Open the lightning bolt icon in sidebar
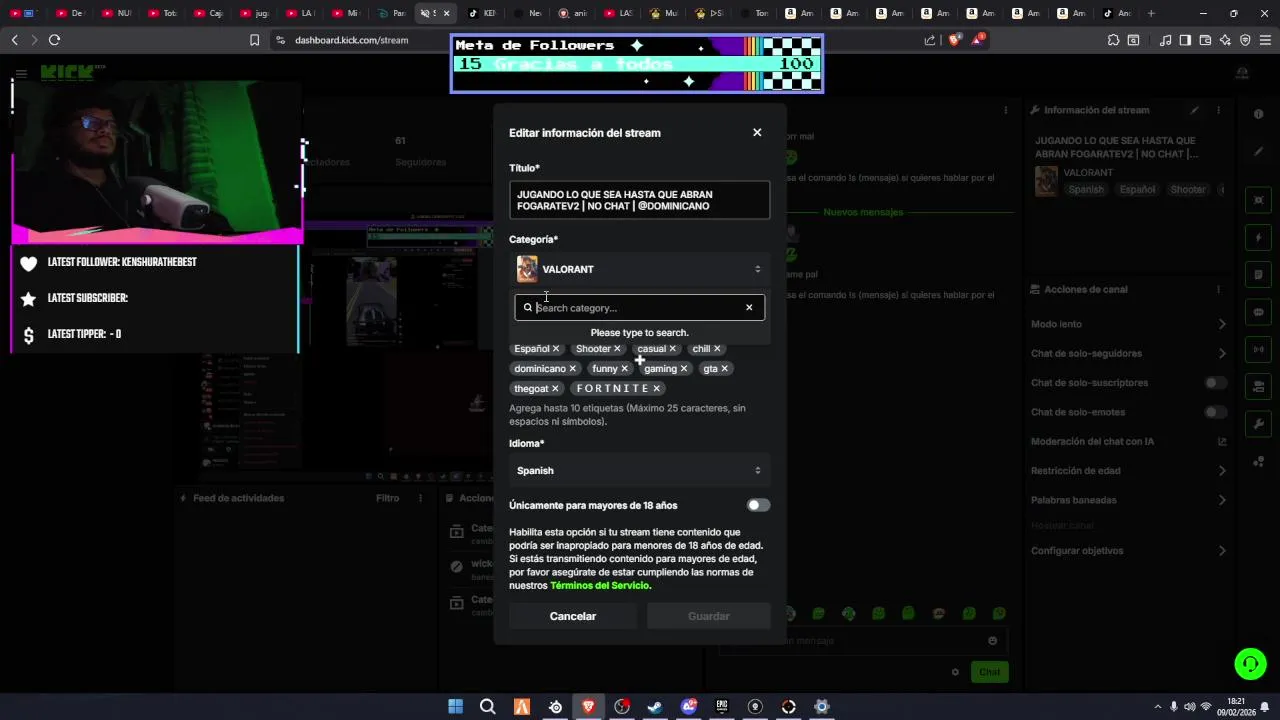 click(x=1259, y=238)
